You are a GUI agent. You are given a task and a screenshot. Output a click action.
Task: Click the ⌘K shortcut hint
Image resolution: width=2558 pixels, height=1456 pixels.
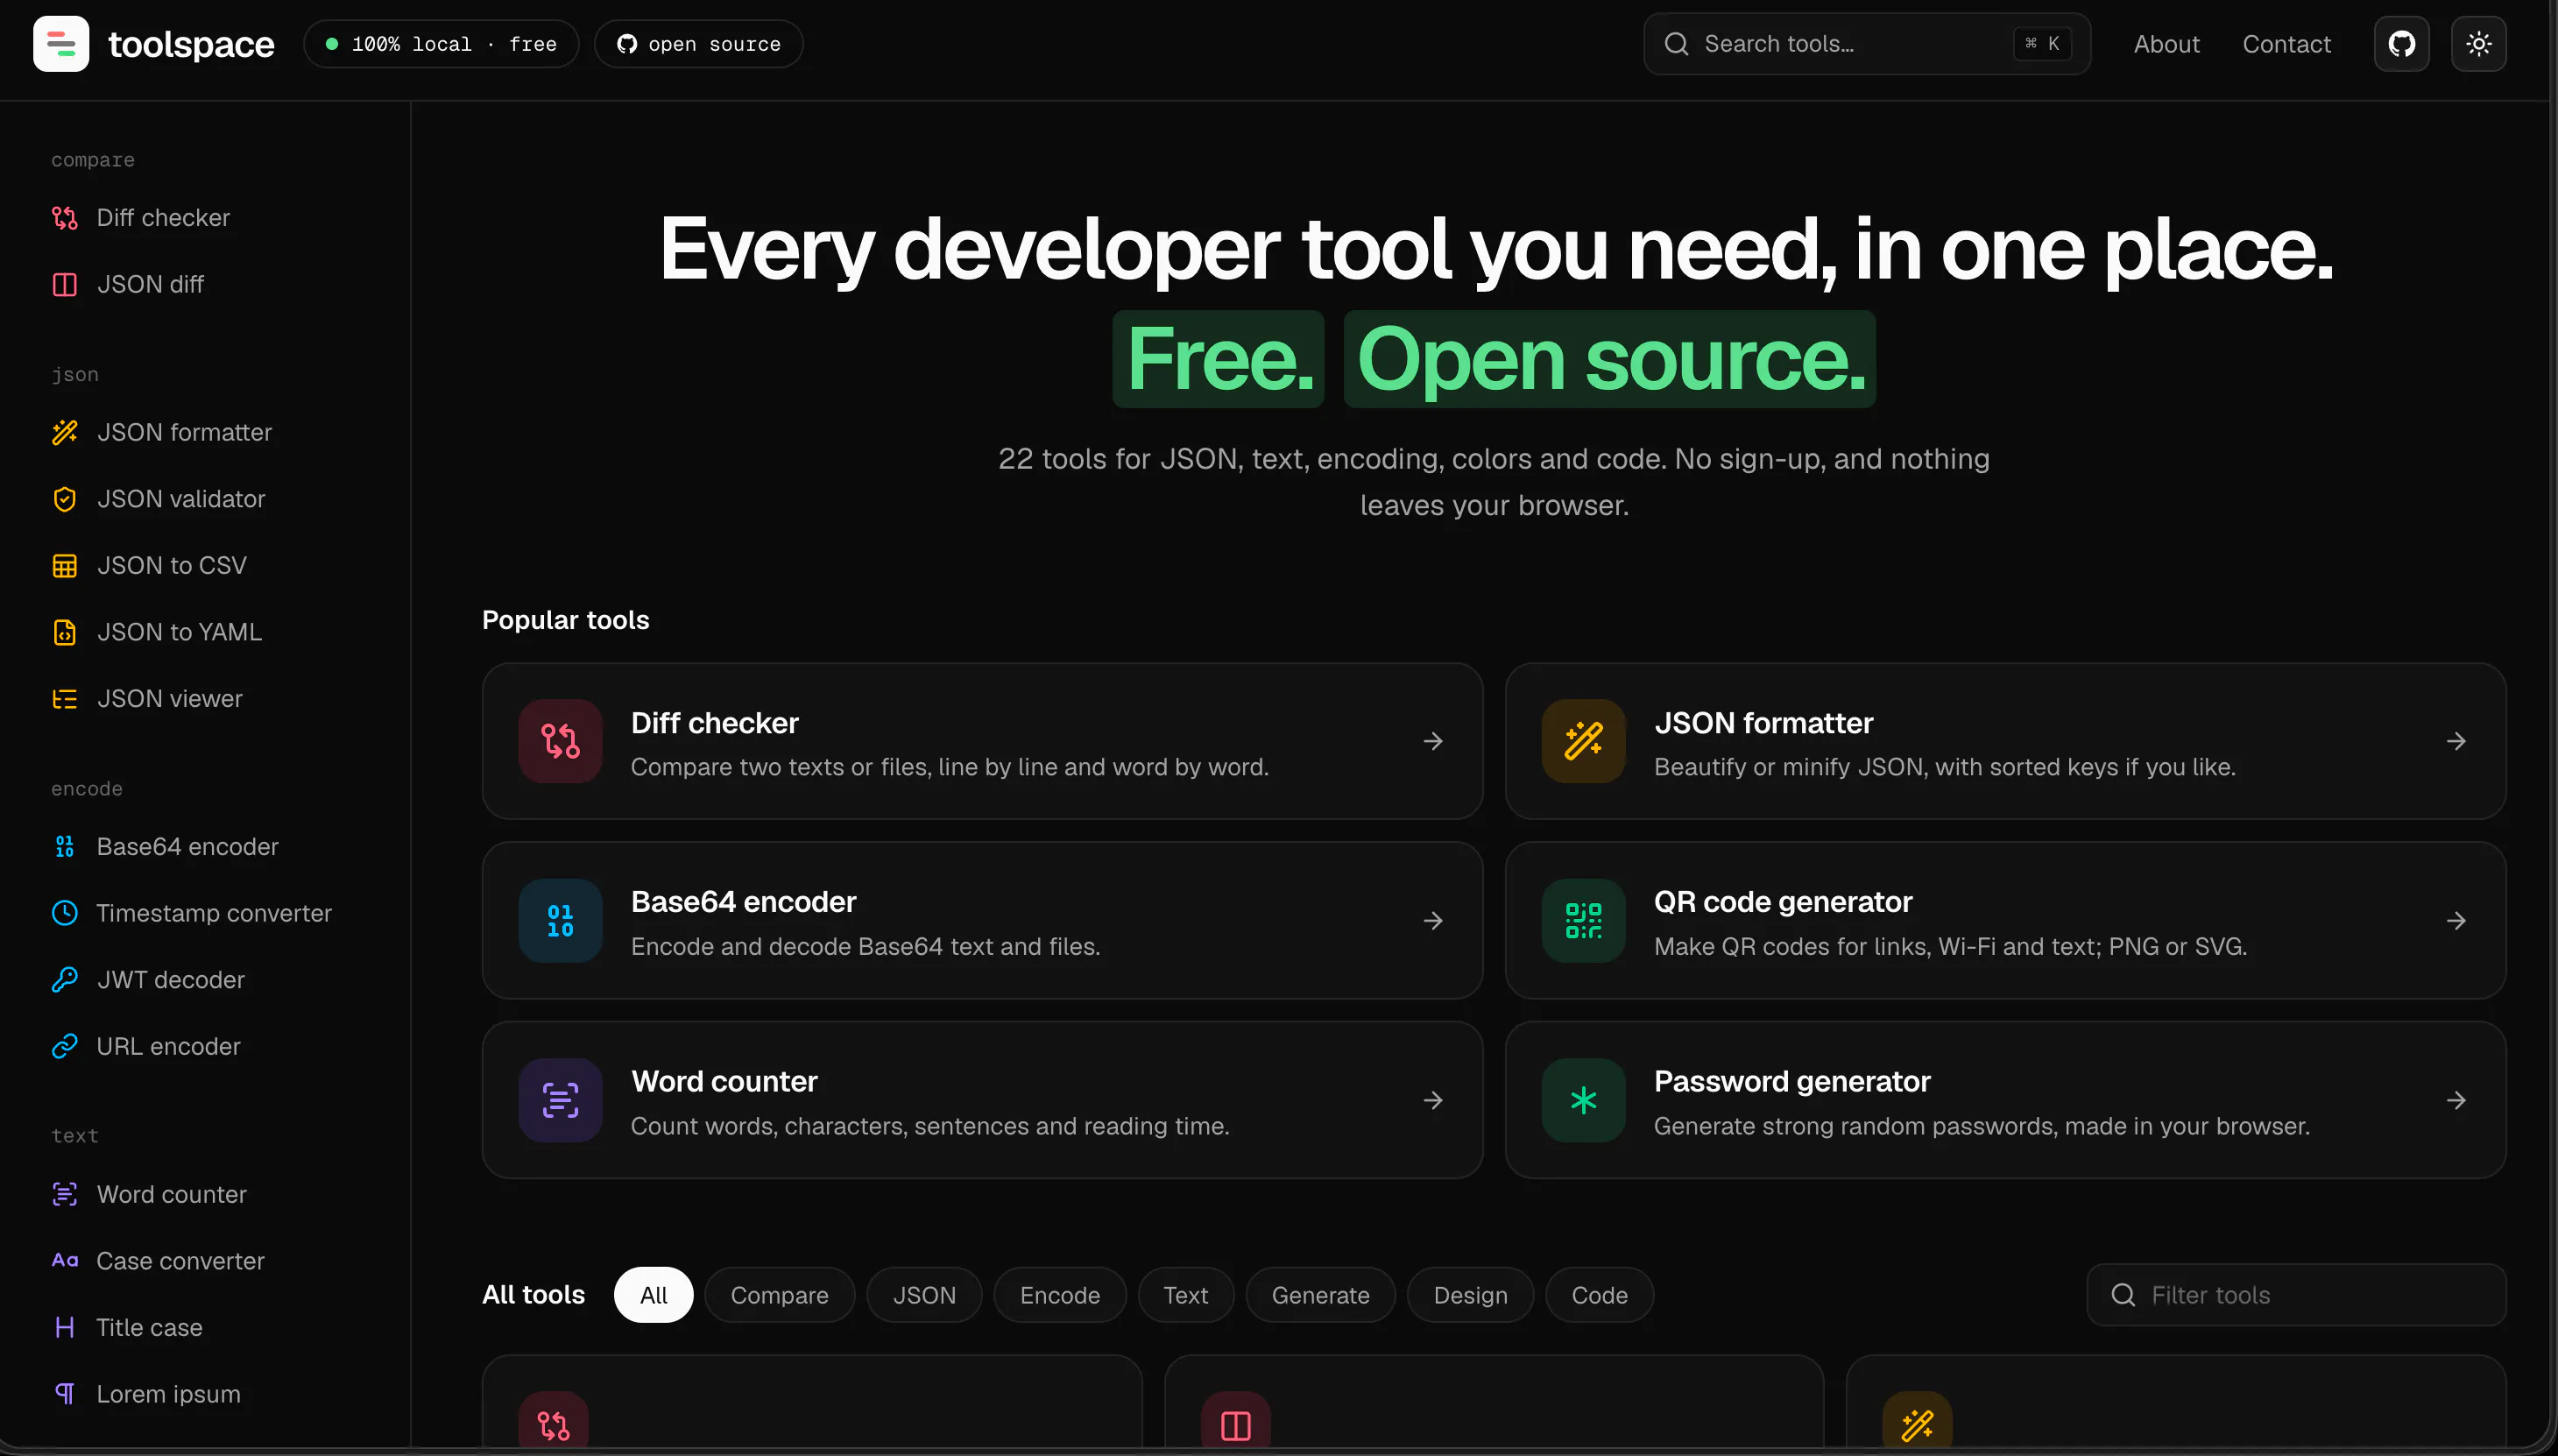click(2042, 44)
